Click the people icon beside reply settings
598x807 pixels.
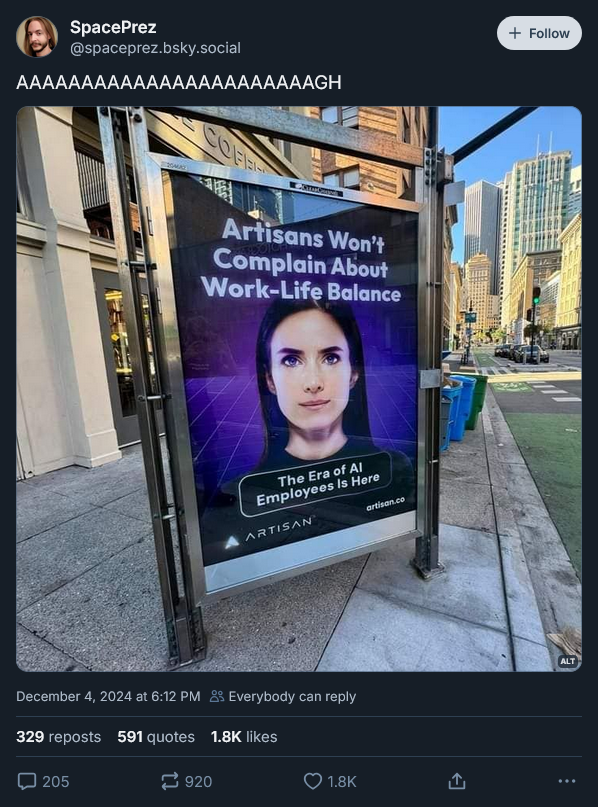point(217,696)
